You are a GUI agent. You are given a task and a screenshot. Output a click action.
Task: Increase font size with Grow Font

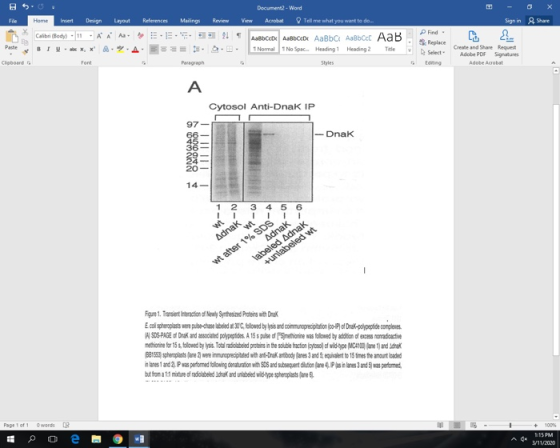[x=99, y=36]
